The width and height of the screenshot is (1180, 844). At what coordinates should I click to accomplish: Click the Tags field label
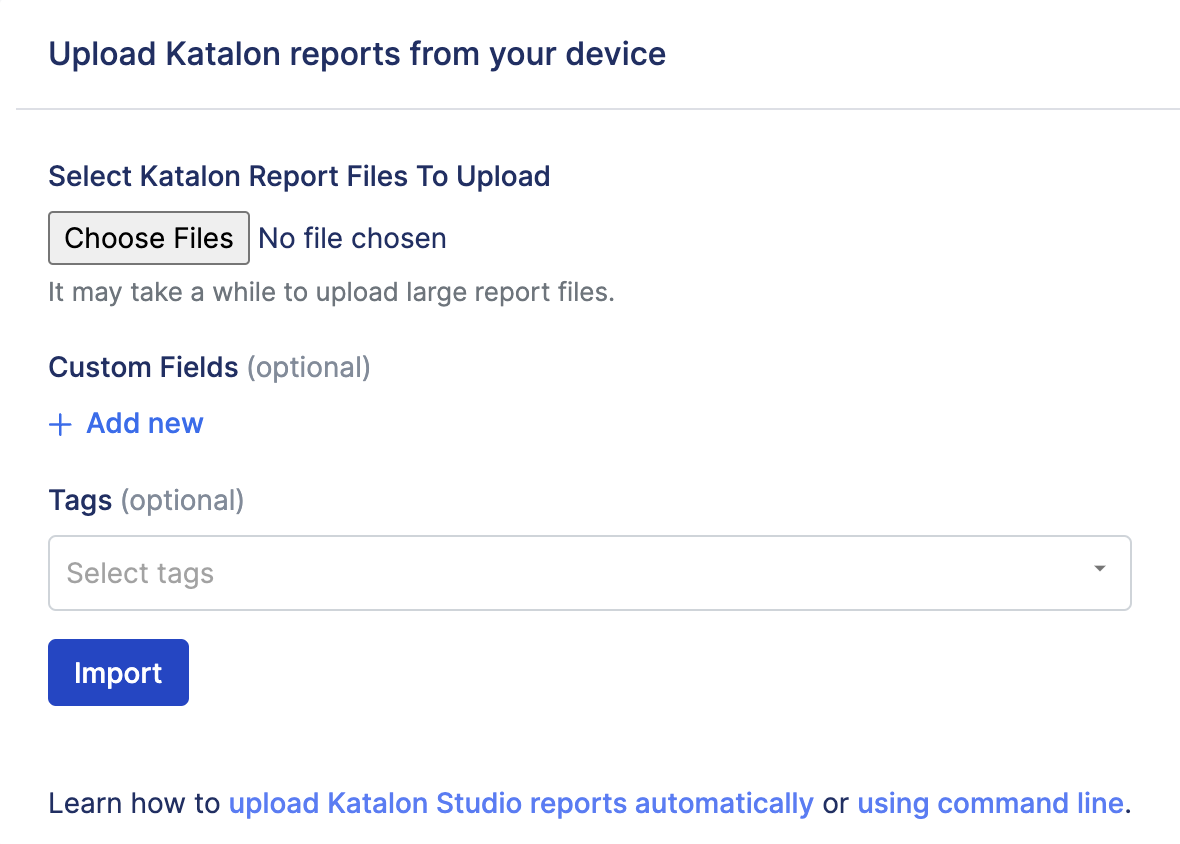pos(80,500)
